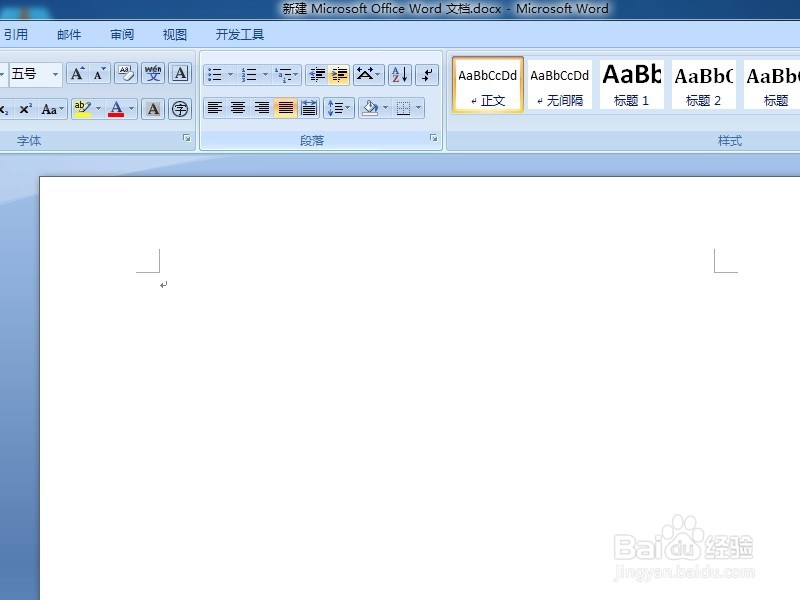Apply borders icon
The image size is (800, 600).
pyautogui.click(x=403, y=108)
